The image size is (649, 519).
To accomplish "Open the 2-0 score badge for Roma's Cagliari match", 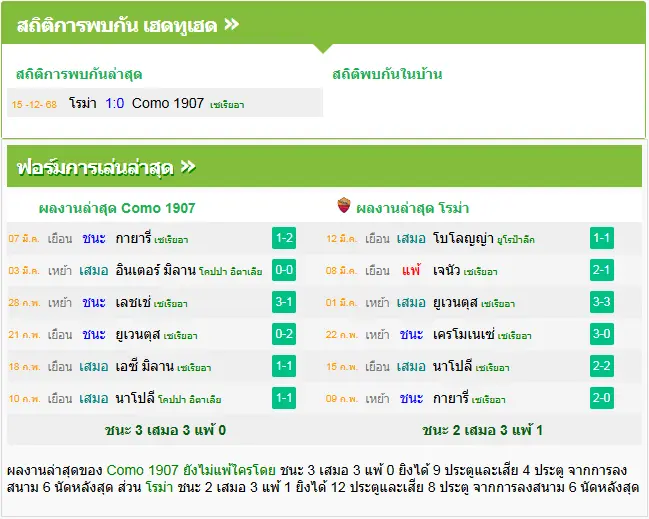I will [x=602, y=398].
